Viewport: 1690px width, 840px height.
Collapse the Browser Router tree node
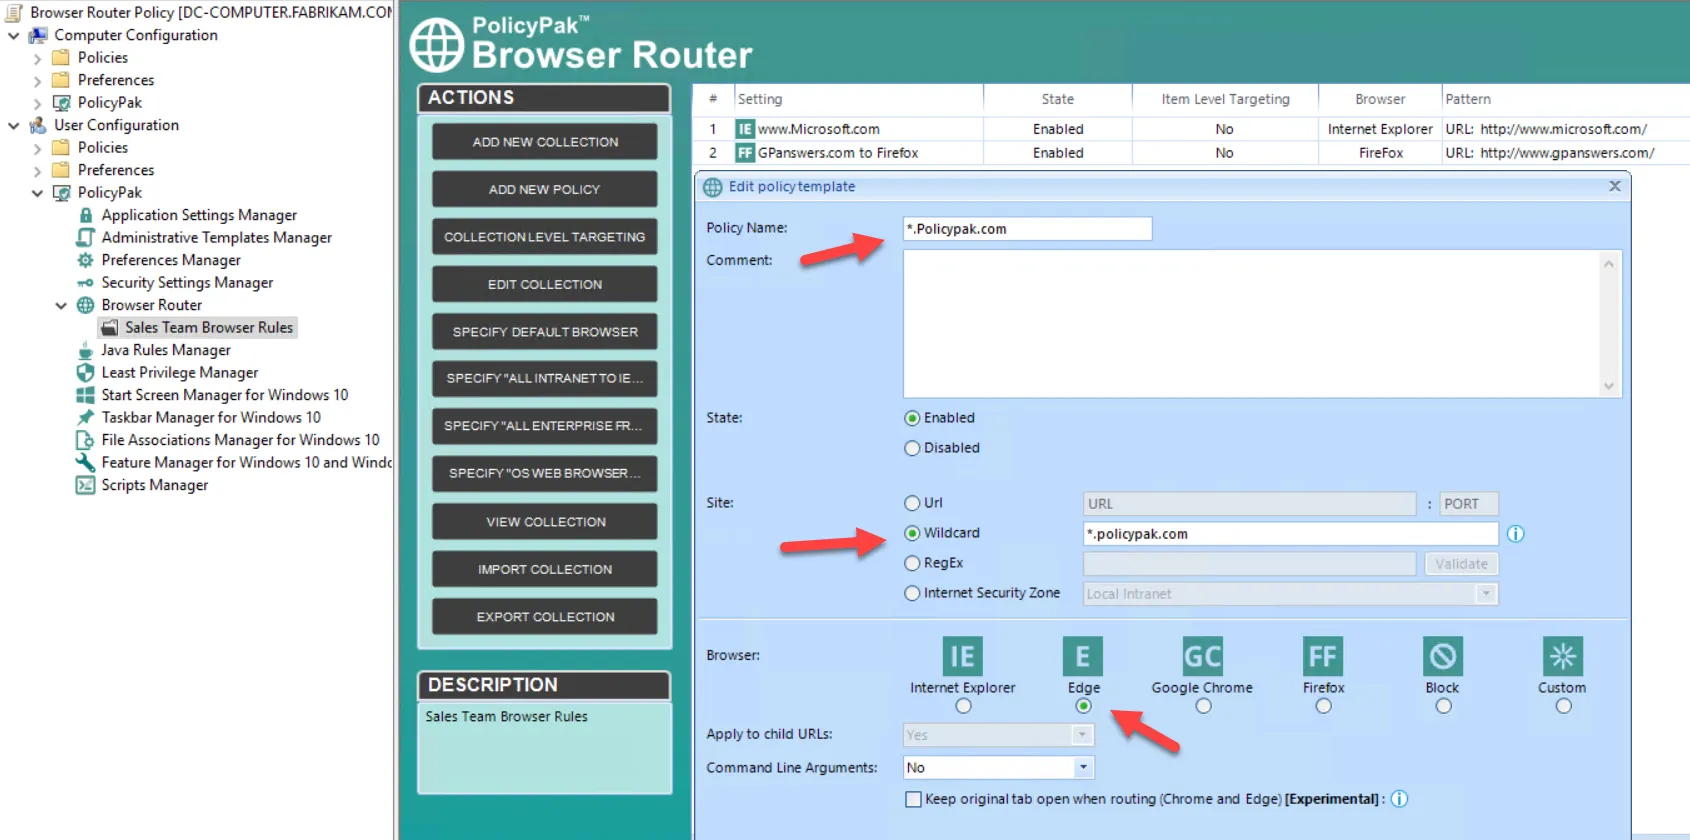[x=61, y=305]
